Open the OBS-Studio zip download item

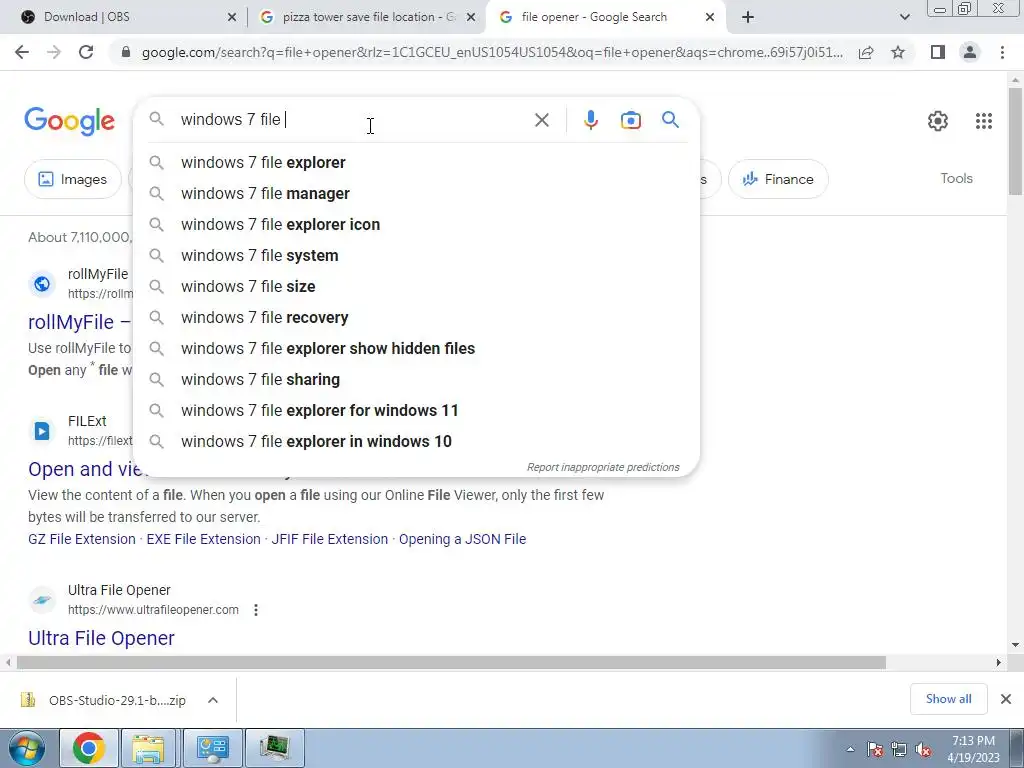pyautogui.click(x=104, y=700)
